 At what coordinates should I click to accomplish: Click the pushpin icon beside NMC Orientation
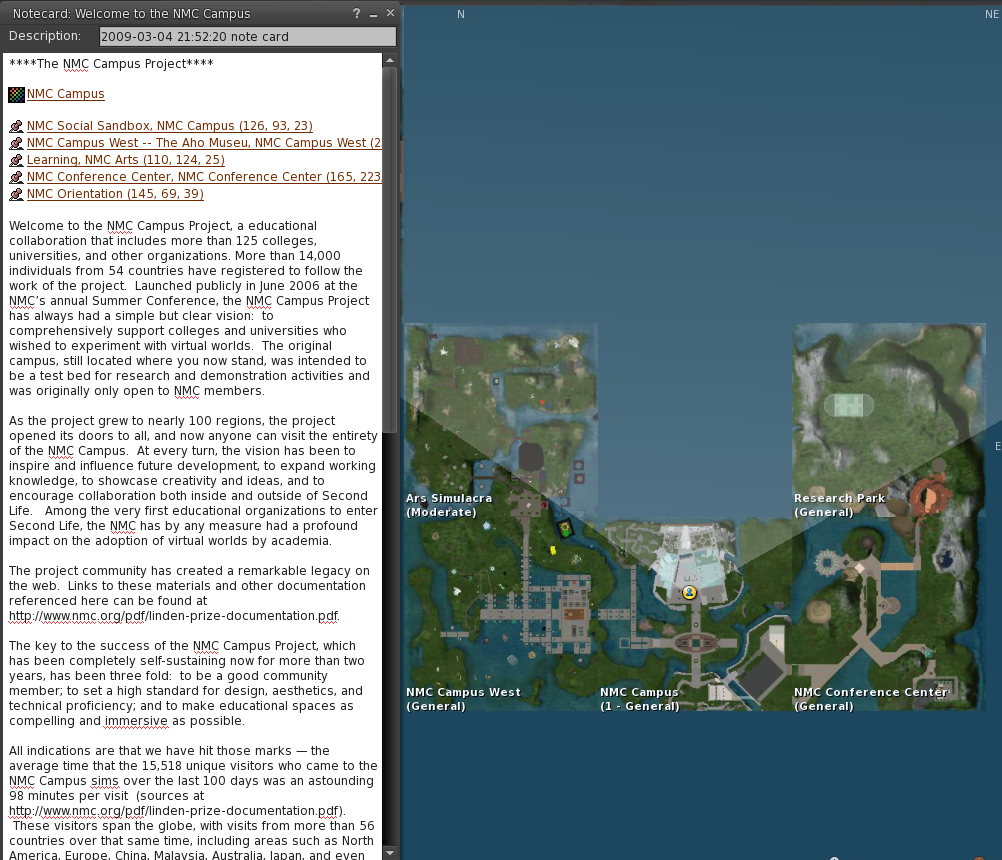15,194
